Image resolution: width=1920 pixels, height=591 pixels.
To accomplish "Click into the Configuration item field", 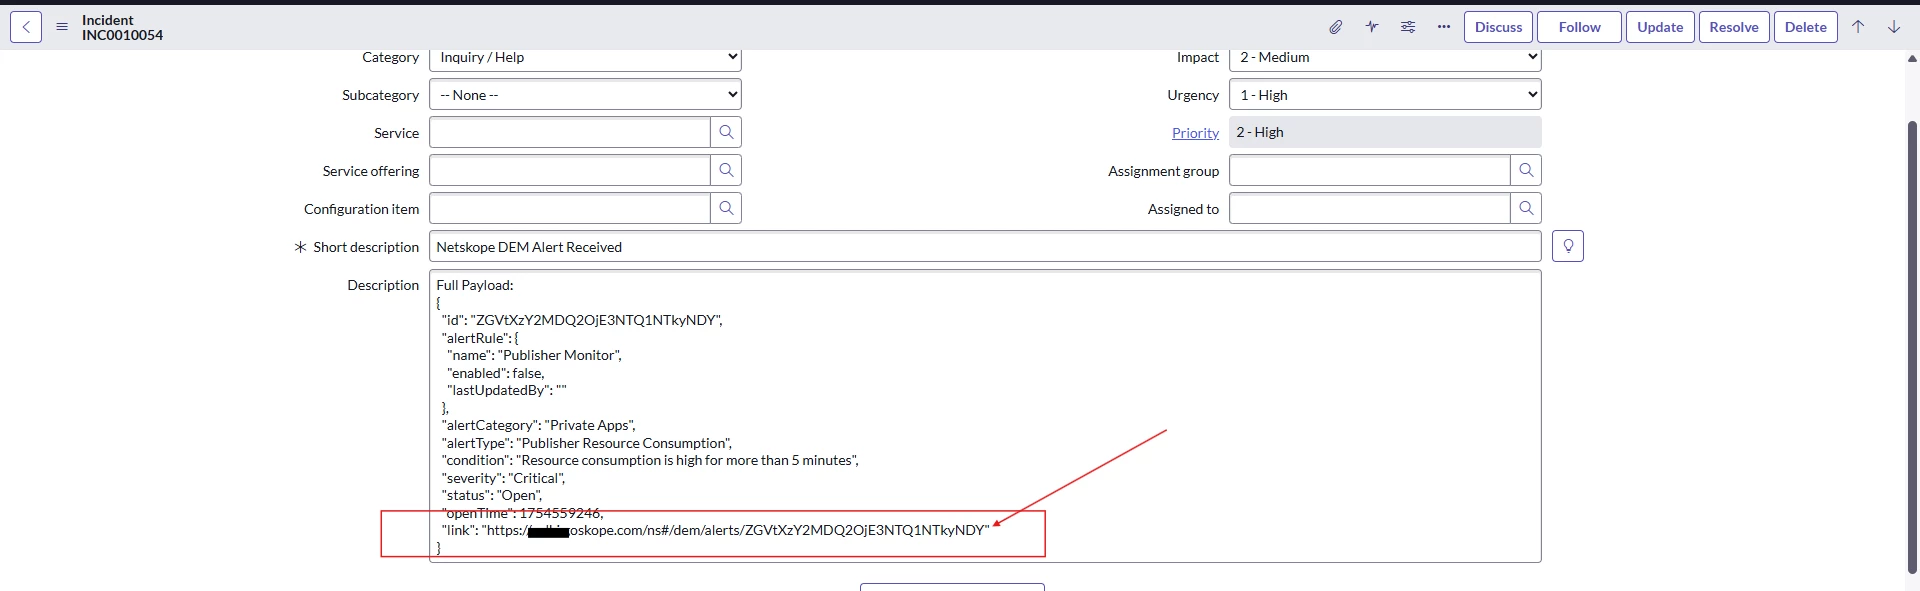I will click(x=570, y=208).
